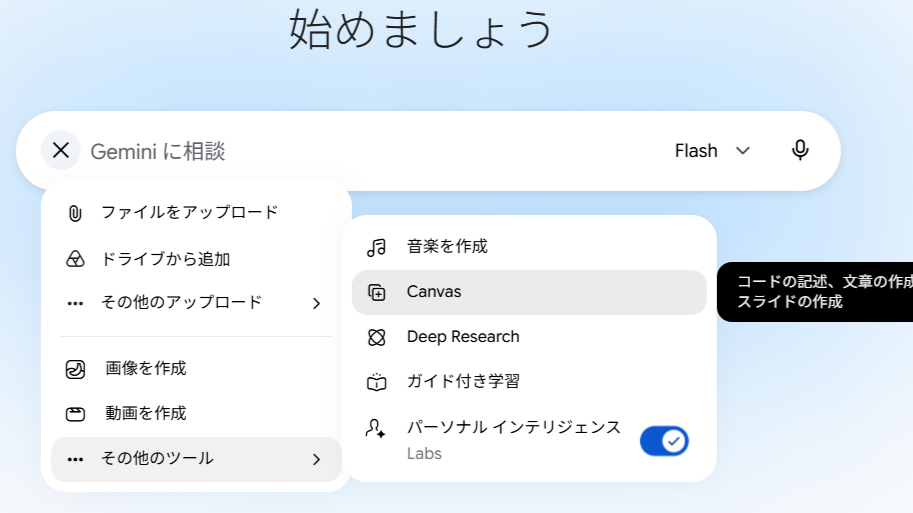913x513 pixels.
Task: Click the Canvas tooltip description
Action: (815, 292)
